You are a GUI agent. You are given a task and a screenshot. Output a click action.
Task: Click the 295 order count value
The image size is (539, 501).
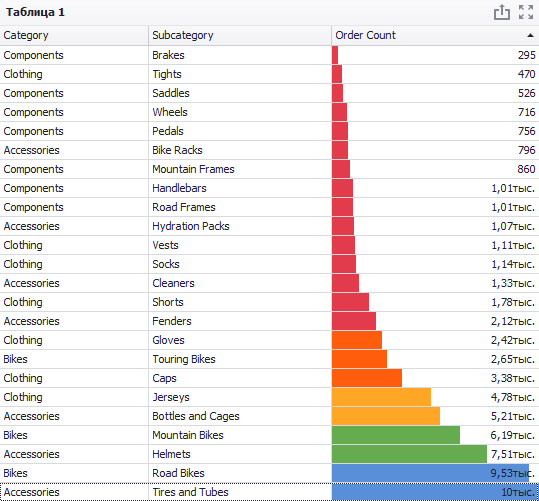(x=527, y=55)
